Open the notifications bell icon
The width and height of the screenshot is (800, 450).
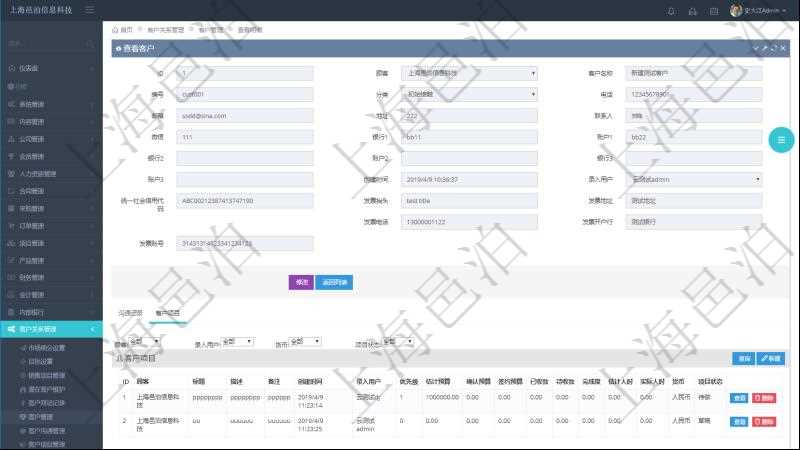click(671, 11)
